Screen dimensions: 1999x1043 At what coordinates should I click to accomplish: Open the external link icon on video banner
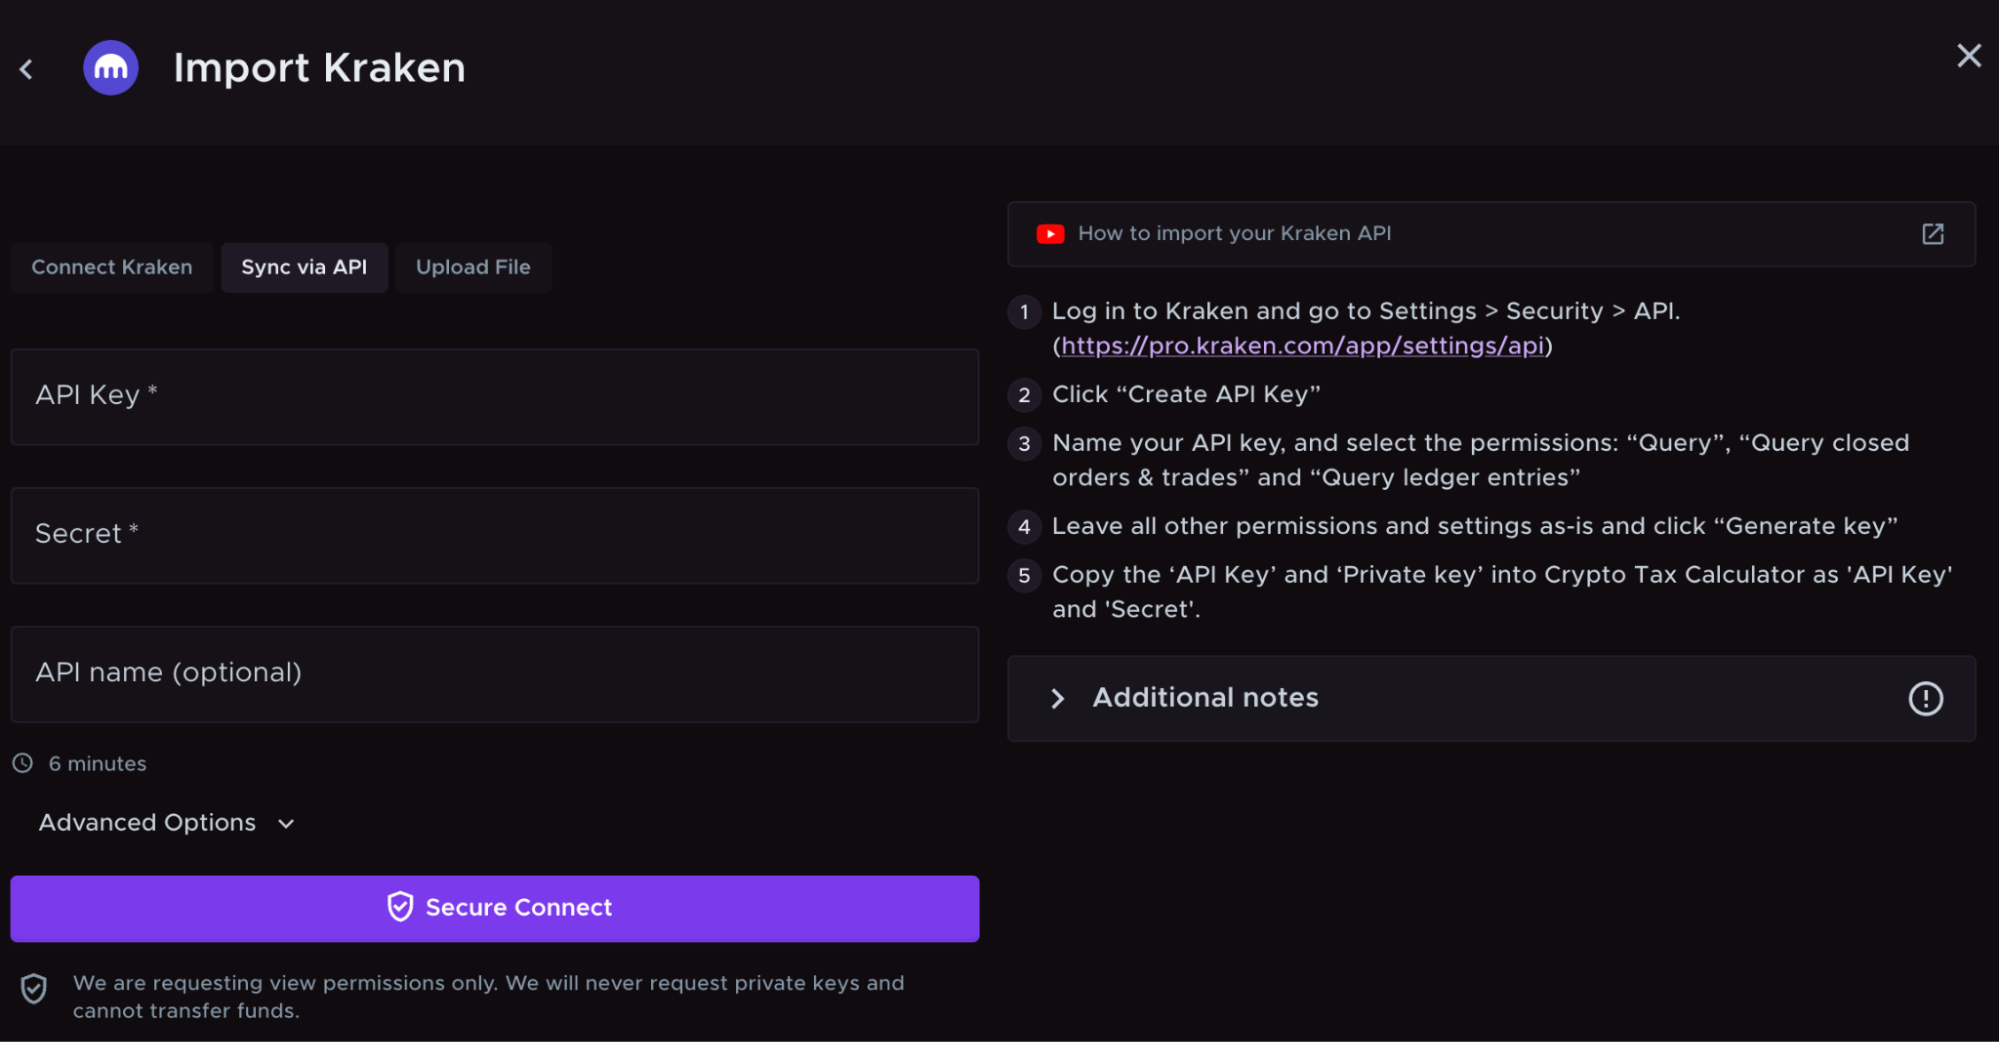(1932, 233)
